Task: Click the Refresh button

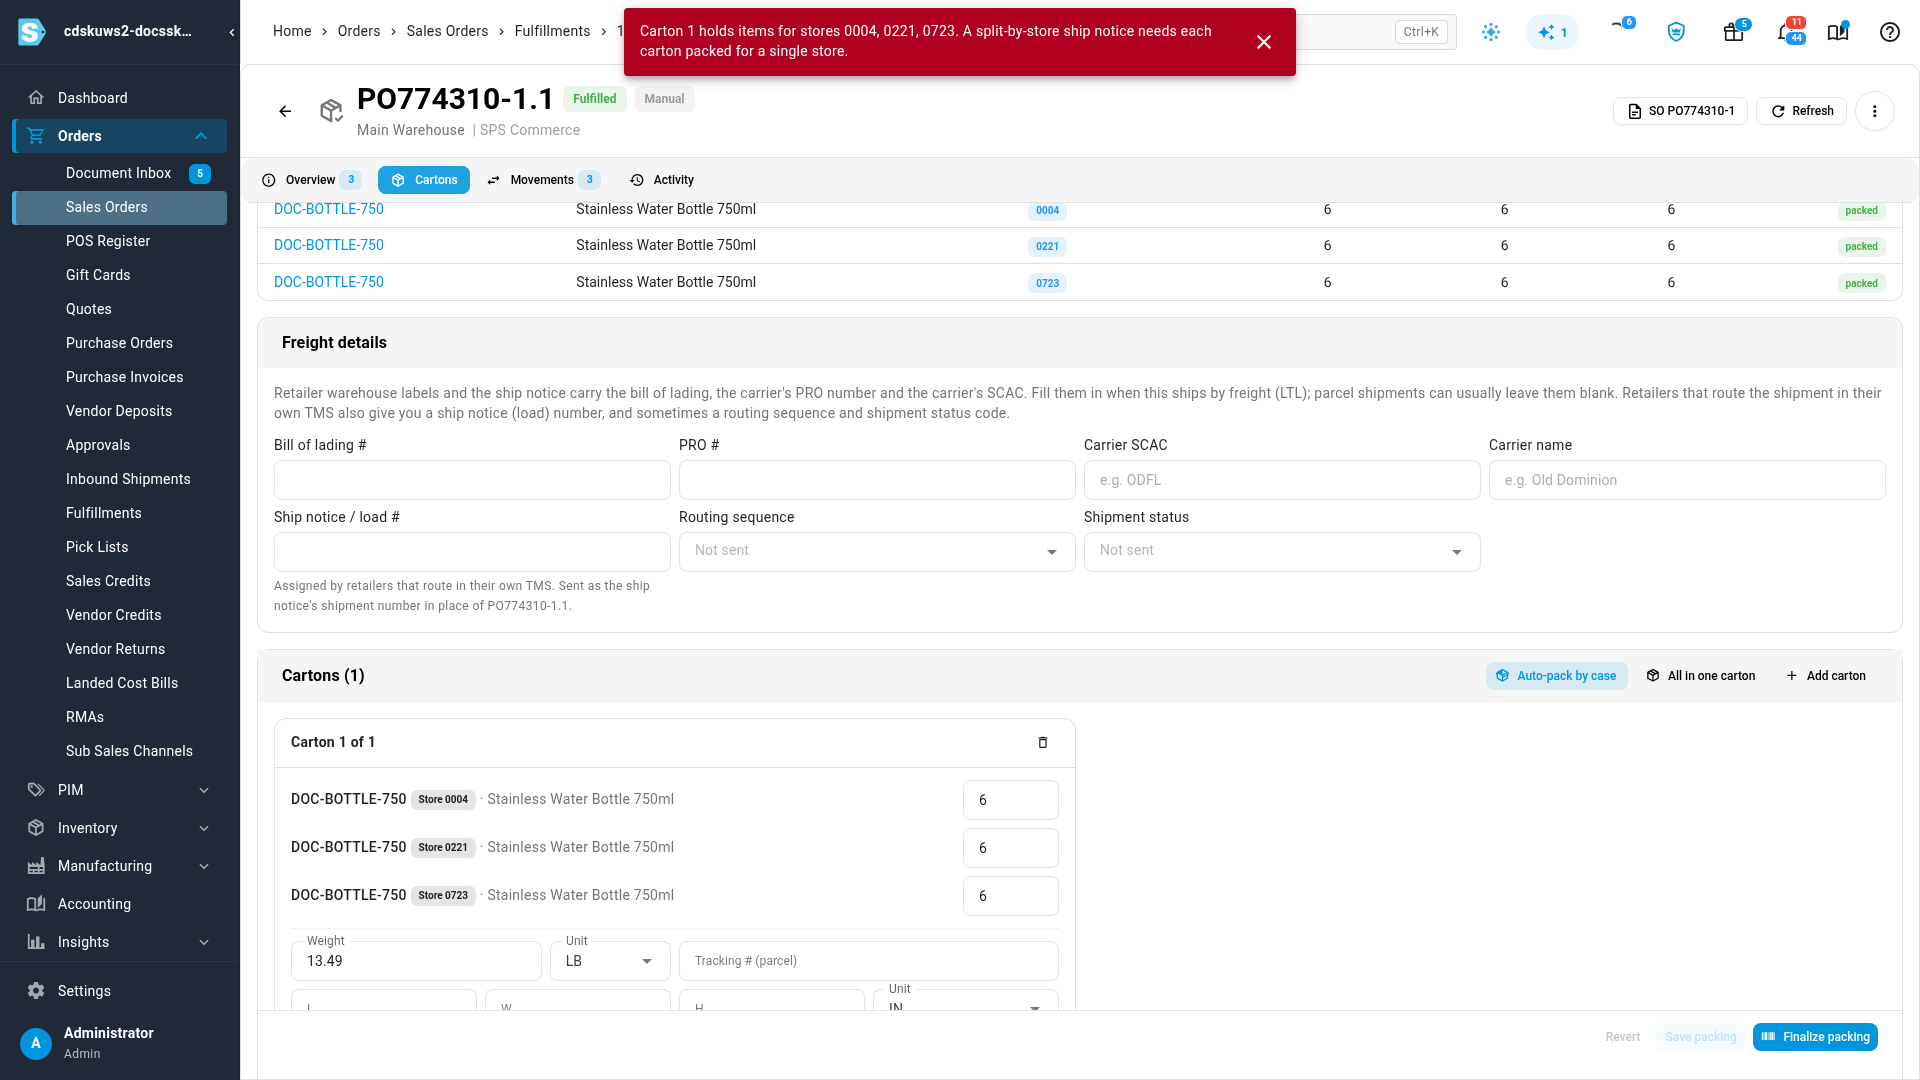Action: (x=1802, y=111)
